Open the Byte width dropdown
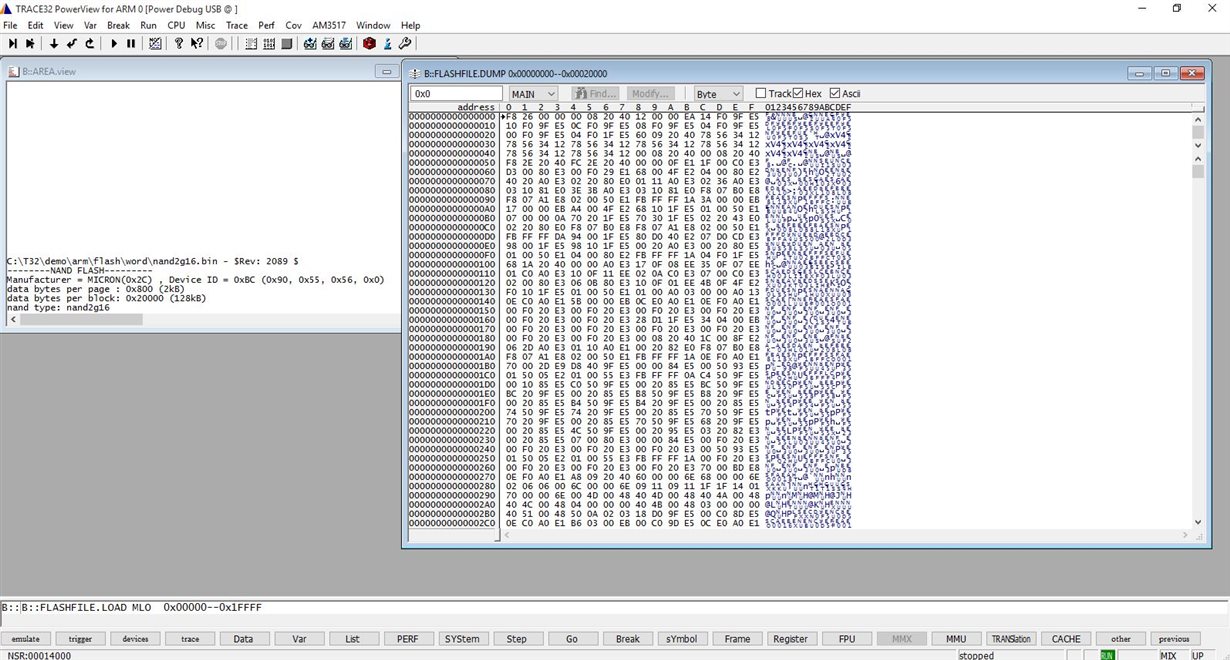 click(x=718, y=94)
